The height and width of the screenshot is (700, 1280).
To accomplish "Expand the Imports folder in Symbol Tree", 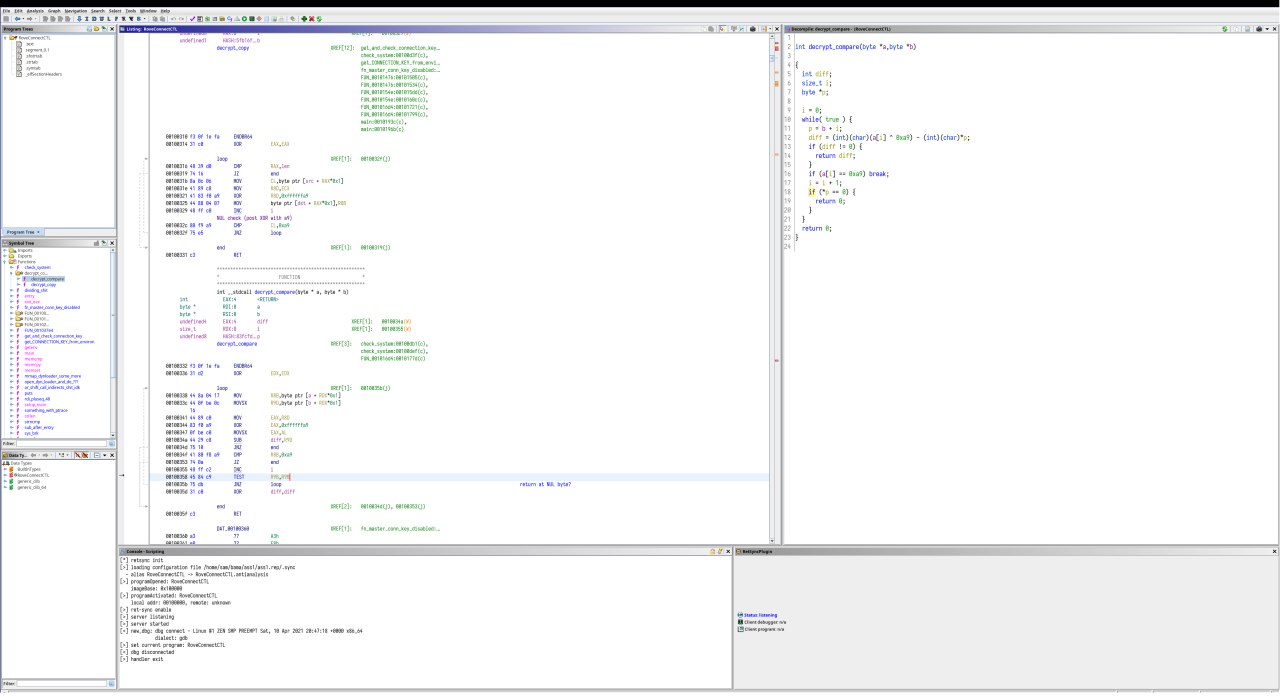I will [x=5, y=250].
